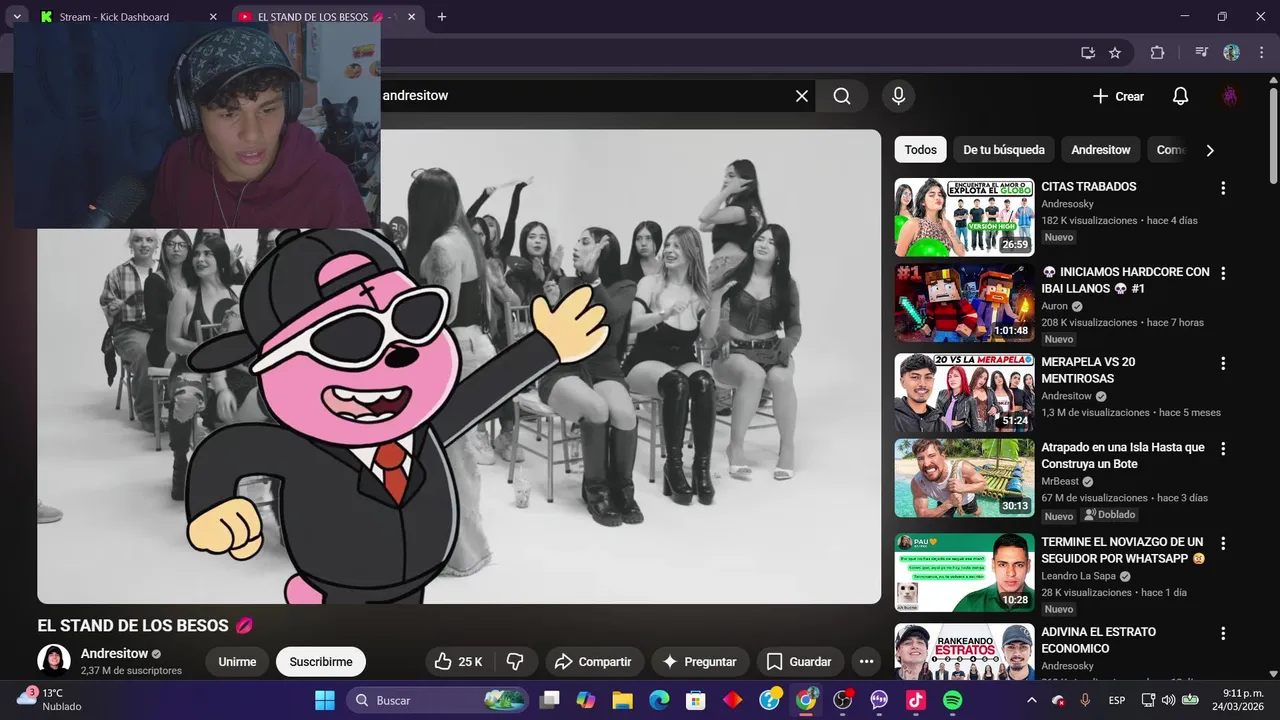This screenshot has width=1280, height=720.
Task: Click the Unirme membership button
Action: pyautogui.click(x=237, y=662)
